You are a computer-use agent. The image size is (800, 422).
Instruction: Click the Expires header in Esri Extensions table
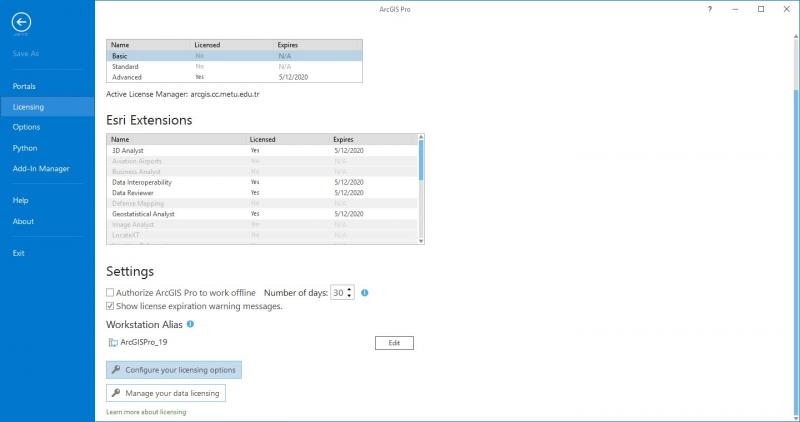click(x=343, y=139)
